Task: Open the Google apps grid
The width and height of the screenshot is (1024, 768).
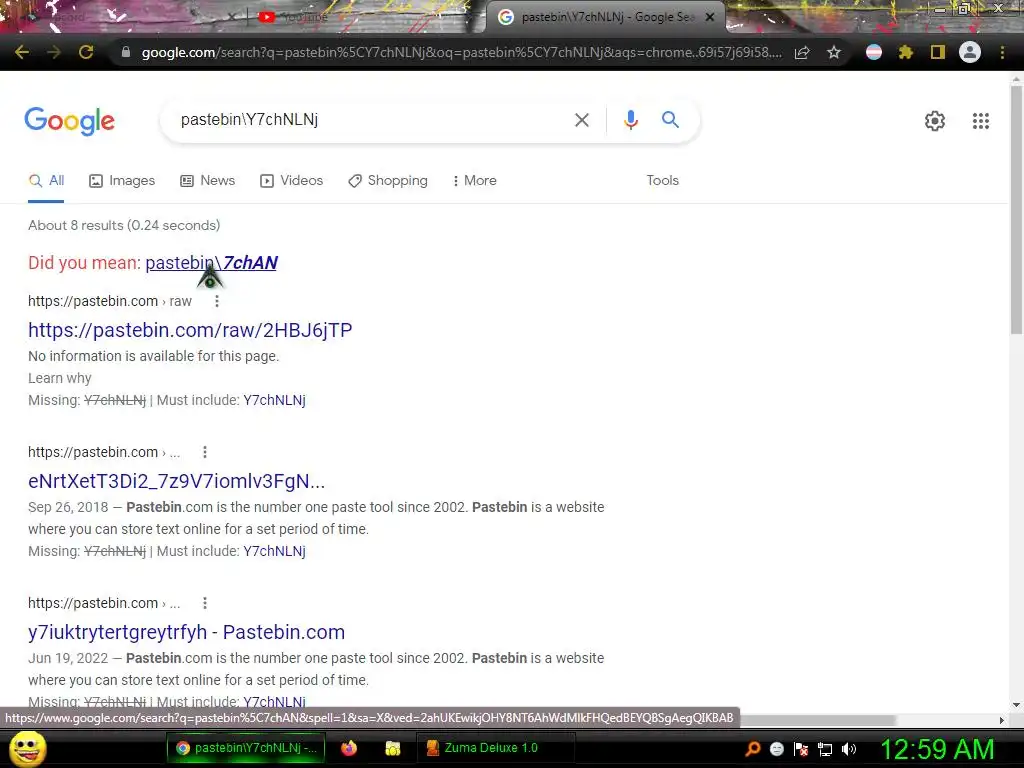Action: click(x=981, y=121)
